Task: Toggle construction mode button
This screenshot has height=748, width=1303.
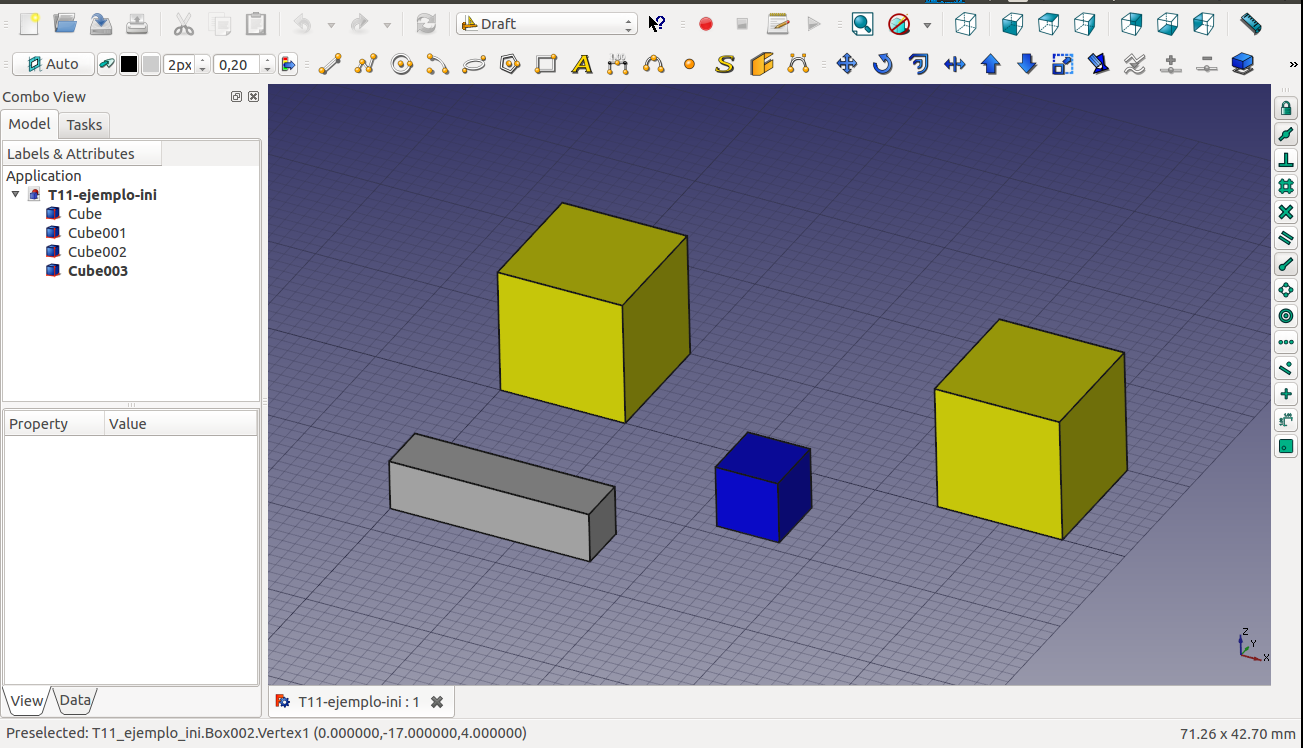Action: [x=106, y=65]
